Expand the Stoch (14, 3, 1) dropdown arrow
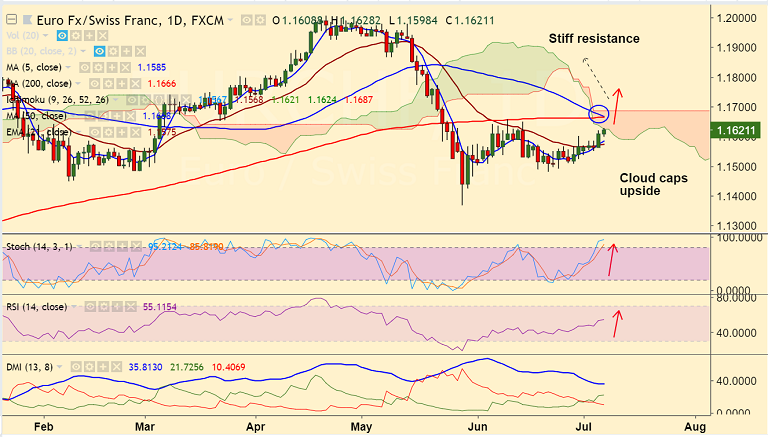The width and height of the screenshot is (768, 437). [x=79, y=246]
